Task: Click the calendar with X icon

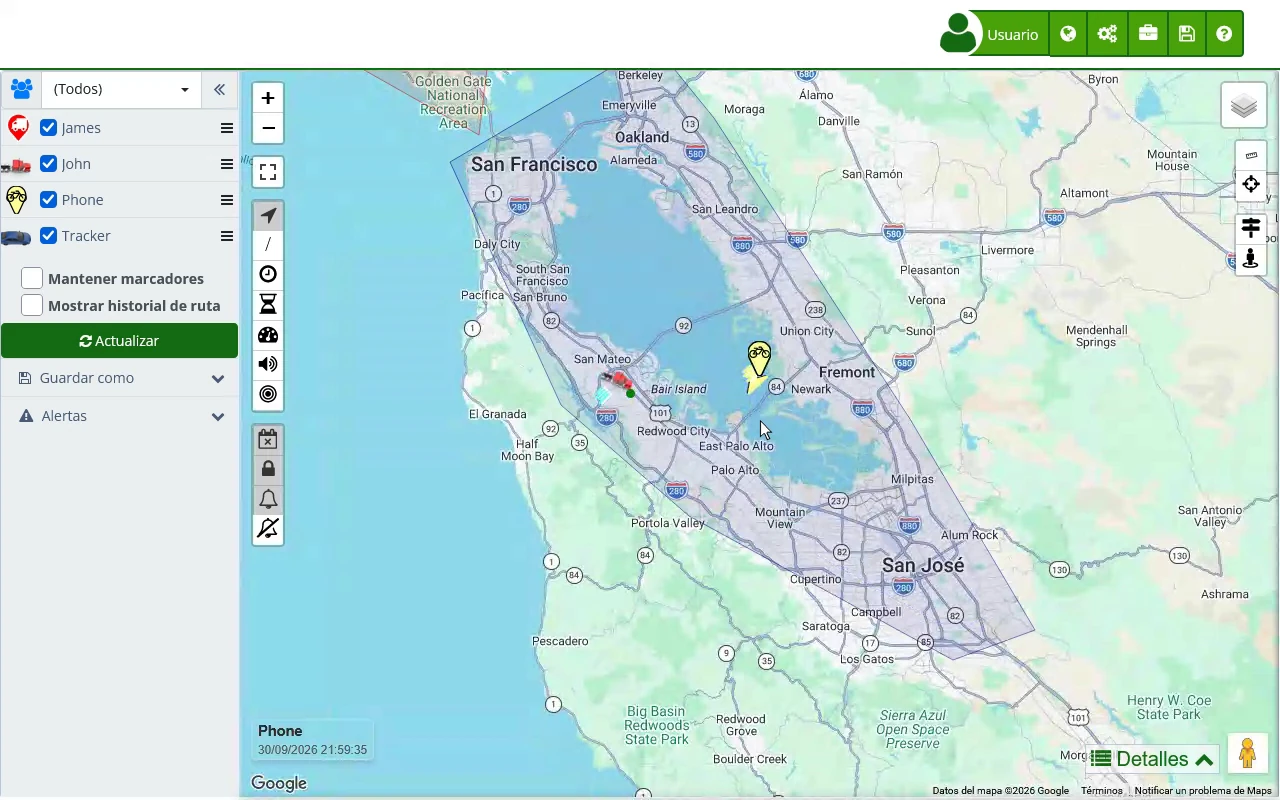Action: (x=268, y=439)
